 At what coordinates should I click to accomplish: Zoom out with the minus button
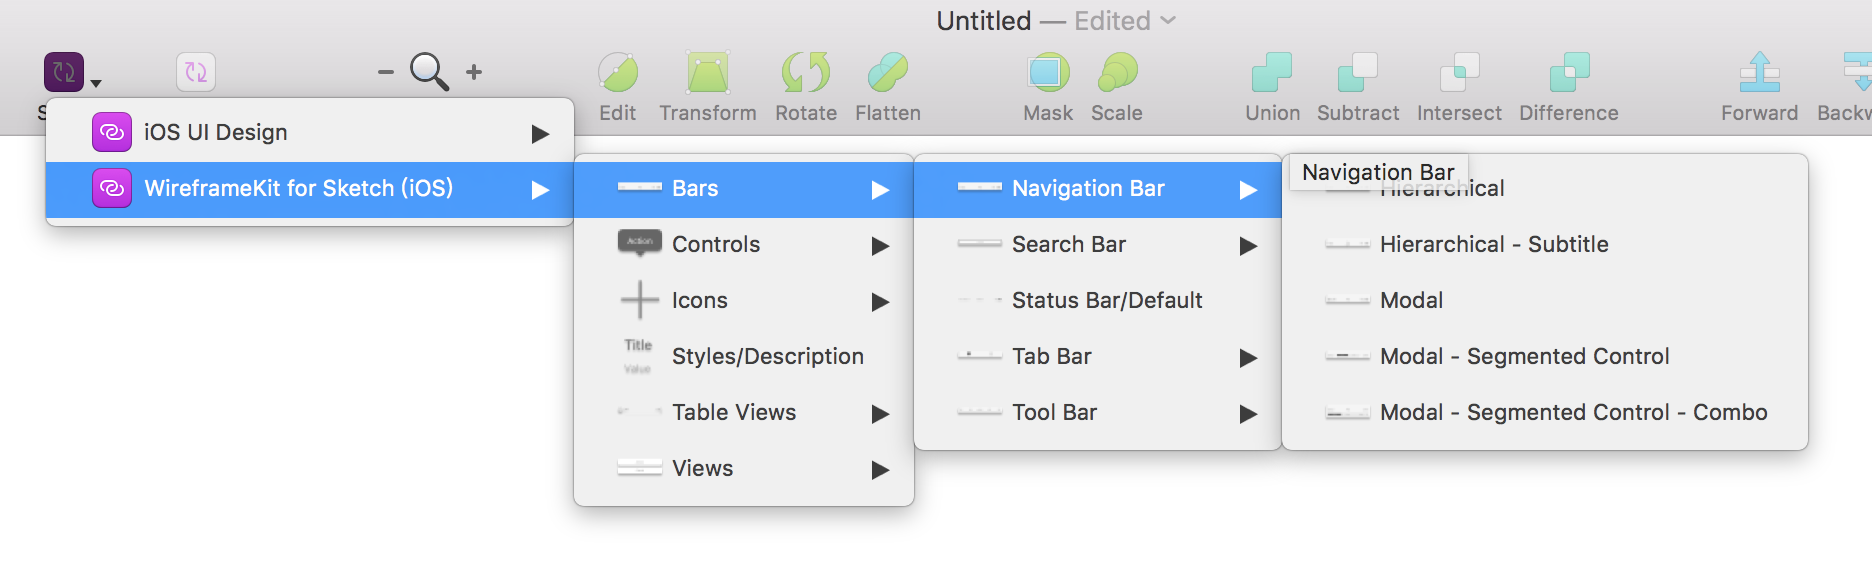coord(385,72)
